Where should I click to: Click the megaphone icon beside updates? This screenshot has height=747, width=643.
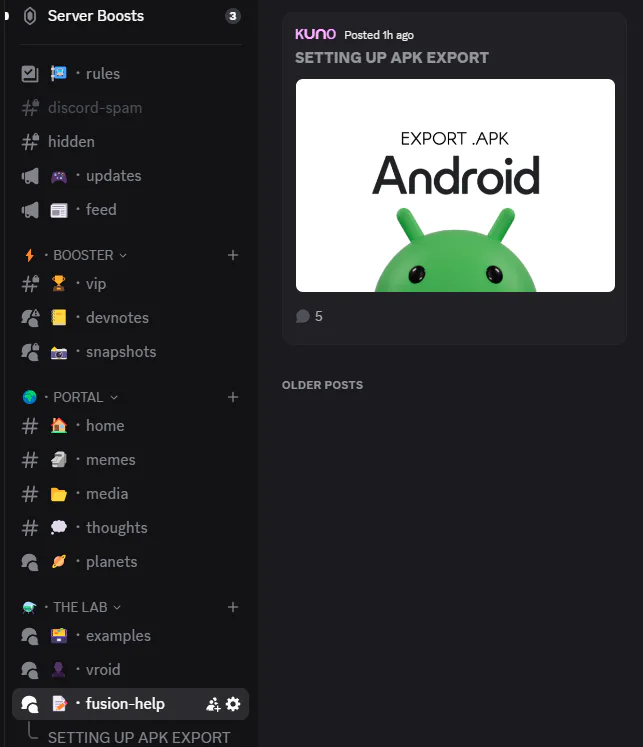[30, 176]
